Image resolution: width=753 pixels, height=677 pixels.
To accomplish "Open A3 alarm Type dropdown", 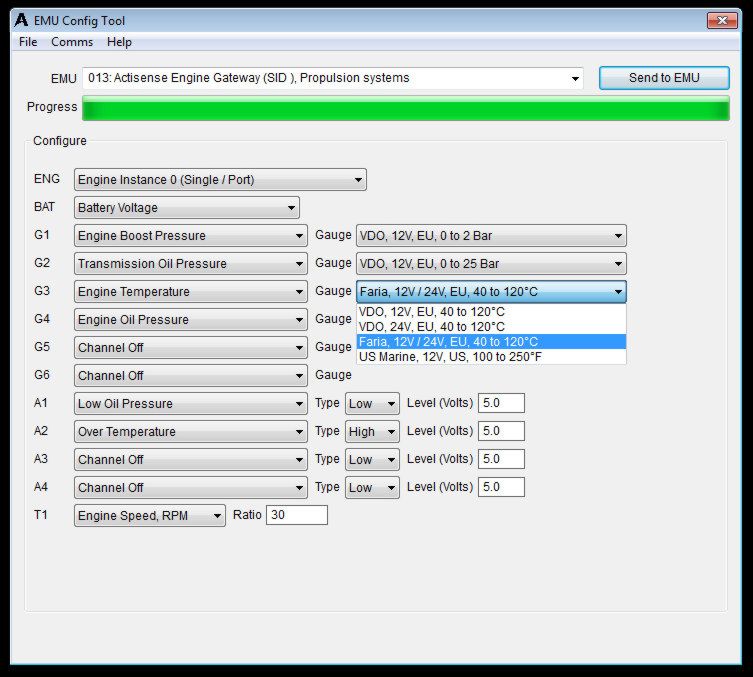I will coord(372,459).
